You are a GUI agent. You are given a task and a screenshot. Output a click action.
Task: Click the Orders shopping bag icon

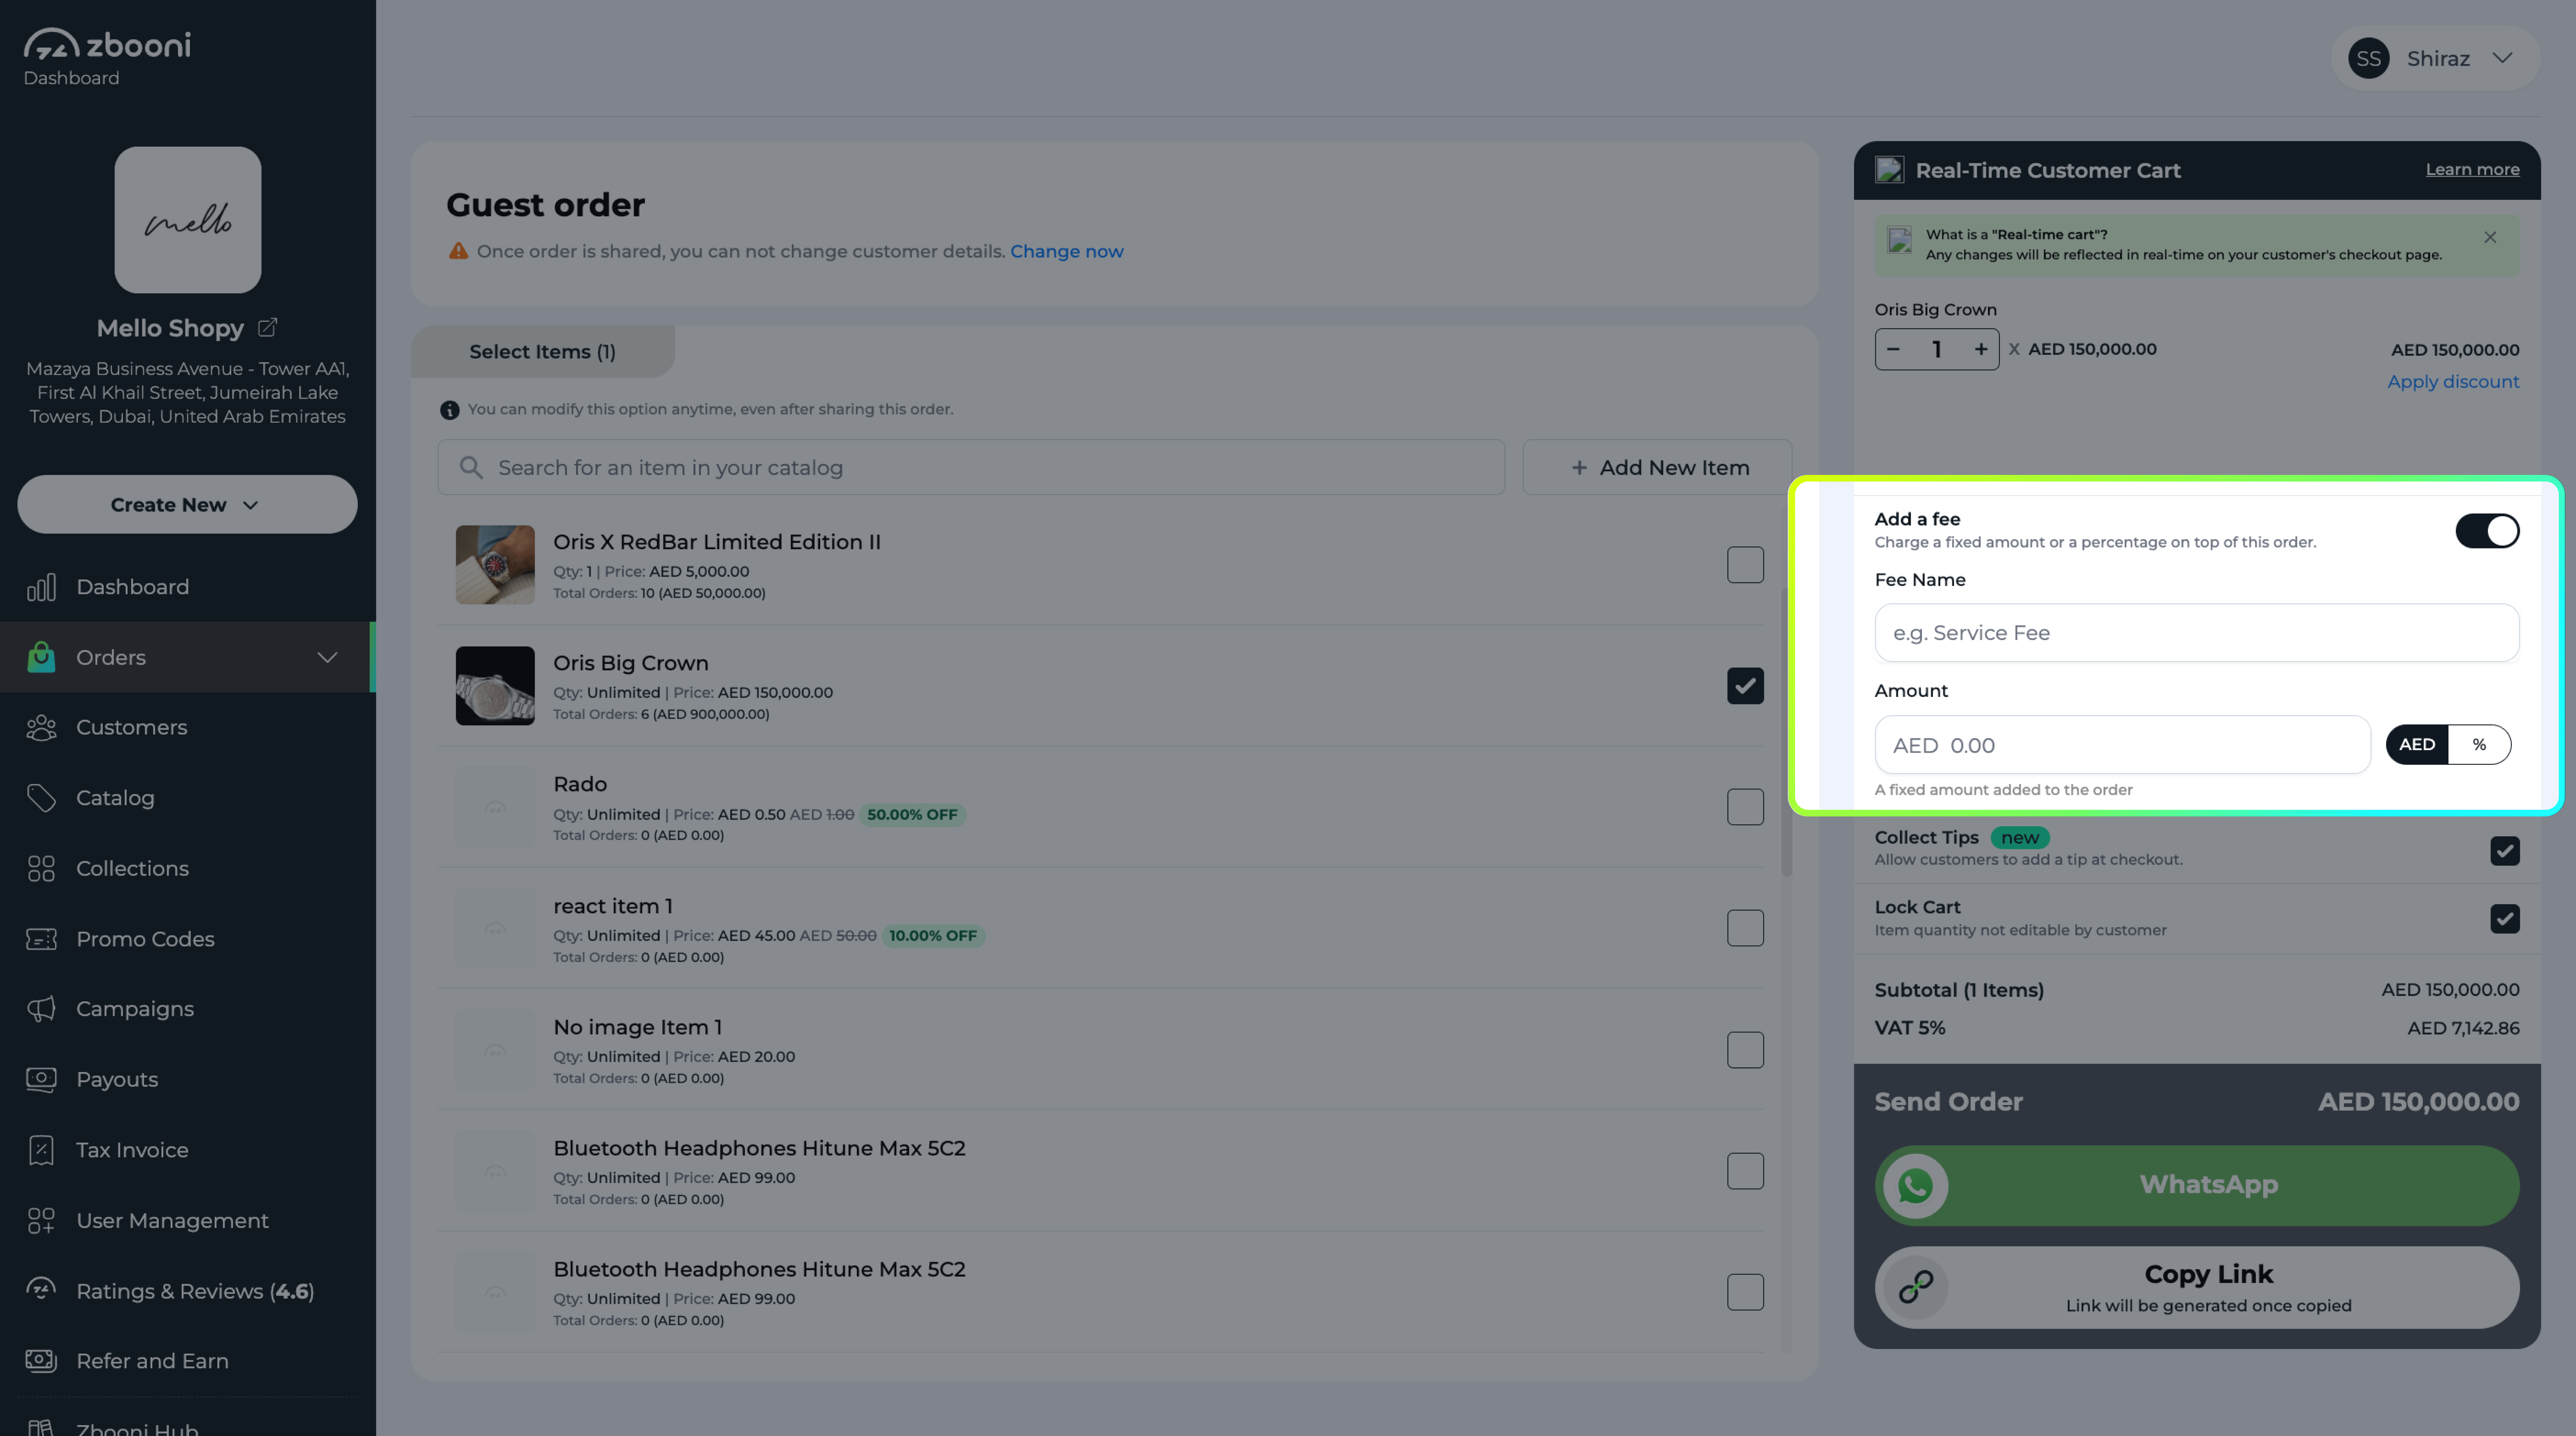click(41, 657)
